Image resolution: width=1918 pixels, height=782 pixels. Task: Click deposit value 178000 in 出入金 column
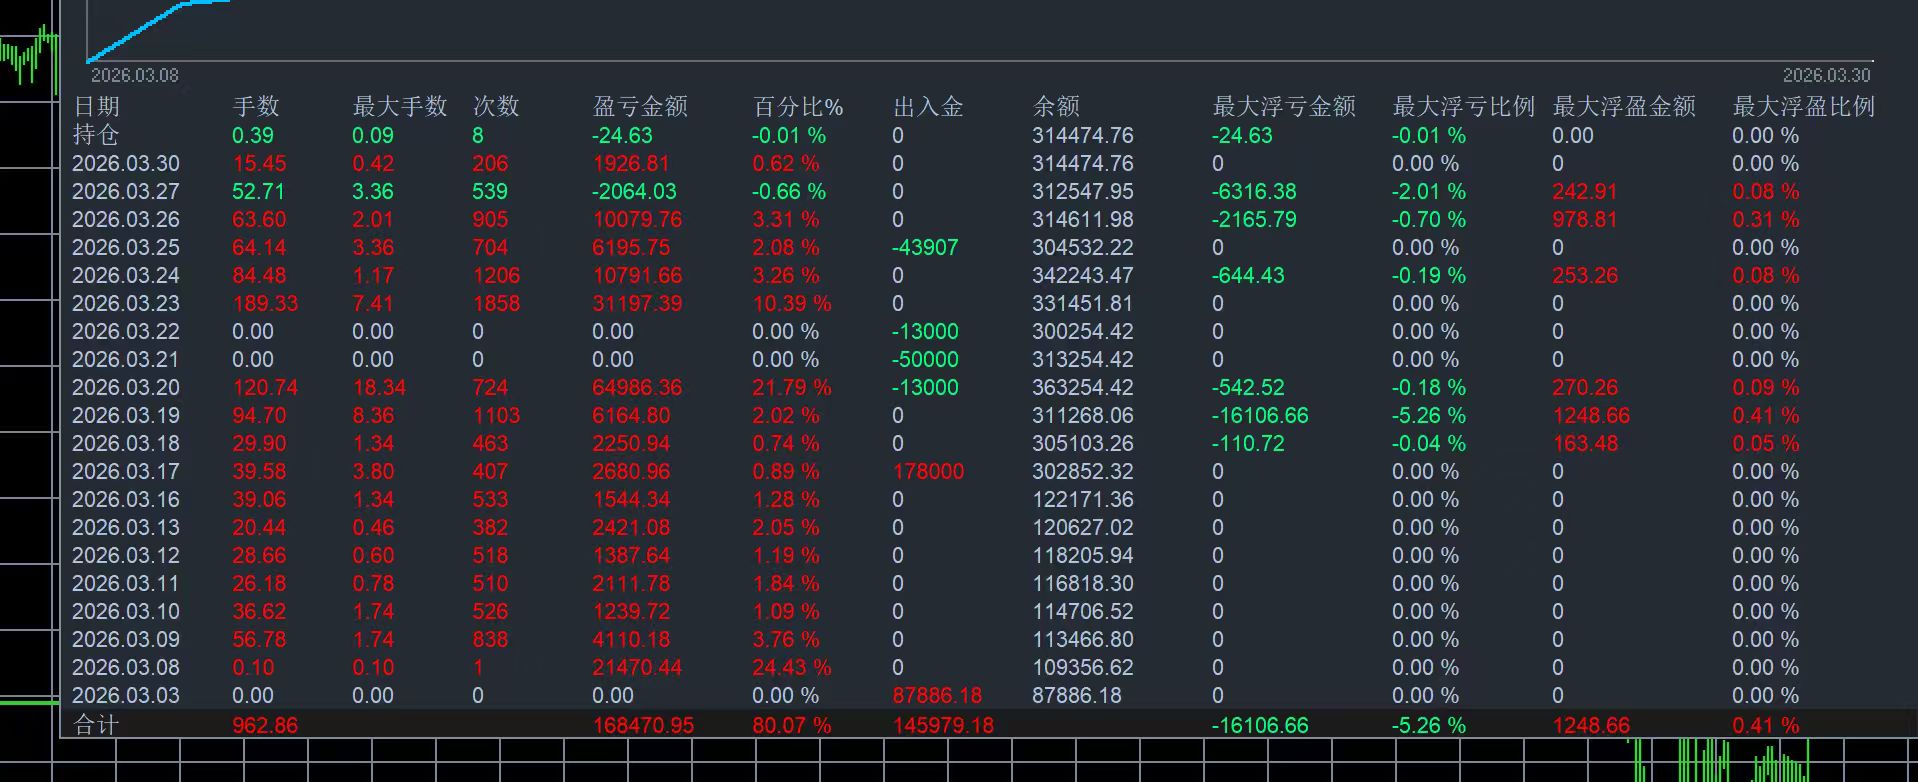[929, 471]
